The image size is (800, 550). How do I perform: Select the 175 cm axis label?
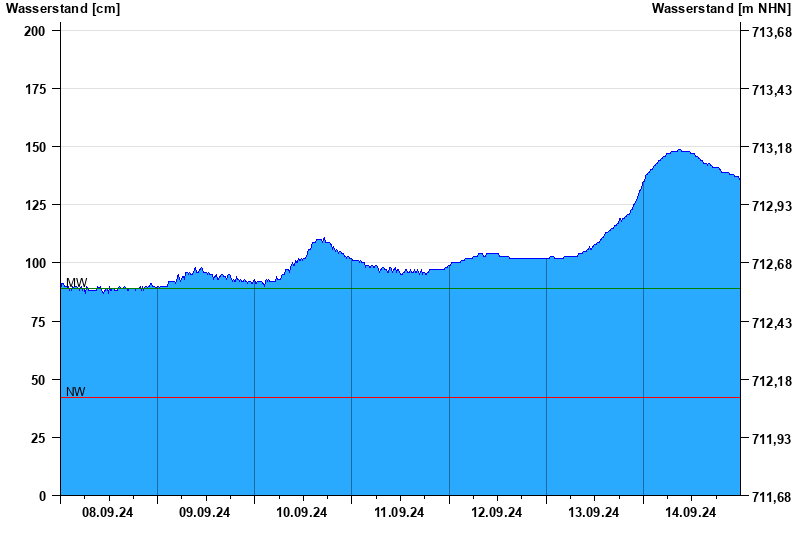(35, 89)
